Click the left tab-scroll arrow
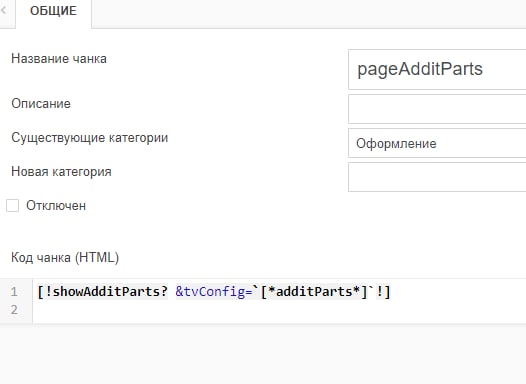The height and width of the screenshot is (384, 526). [3, 10]
